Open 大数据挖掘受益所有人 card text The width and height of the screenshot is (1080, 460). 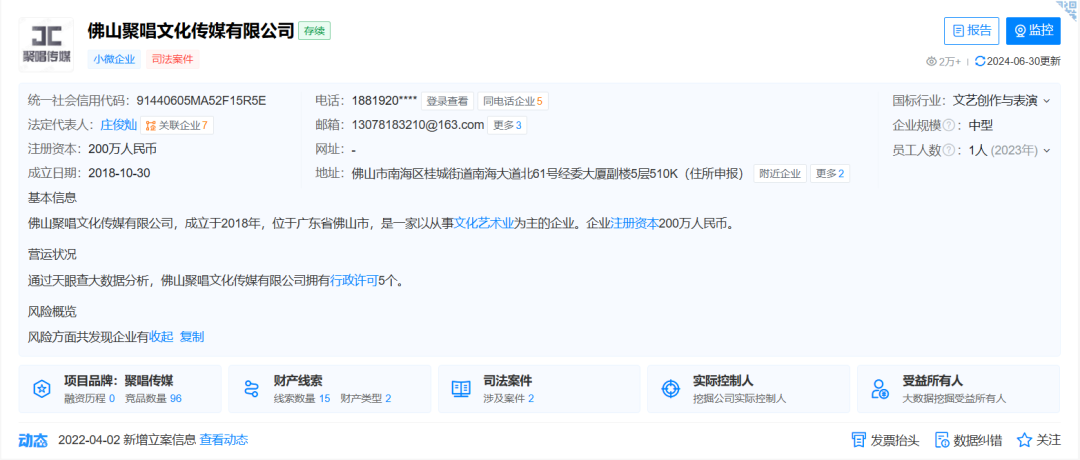coord(954,398)
